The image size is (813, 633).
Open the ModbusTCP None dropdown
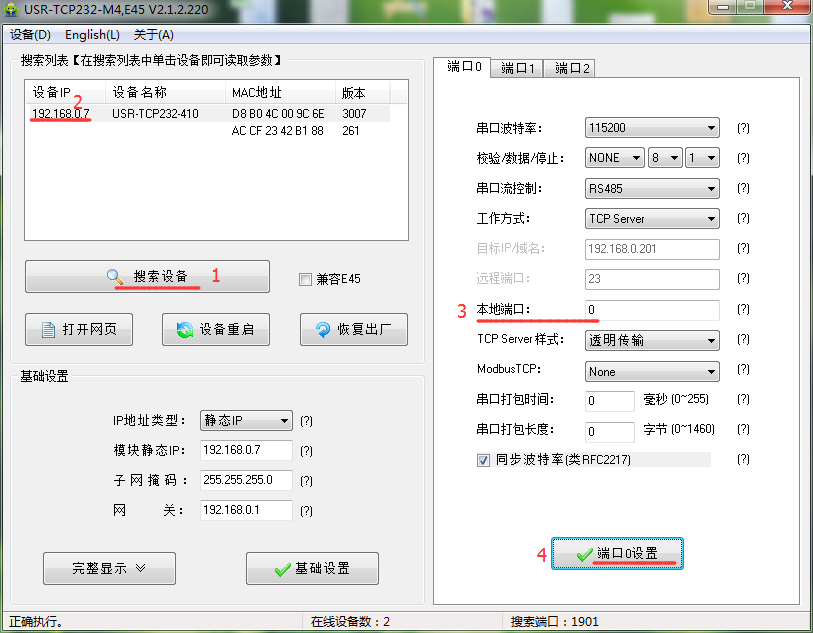[652, 372]
